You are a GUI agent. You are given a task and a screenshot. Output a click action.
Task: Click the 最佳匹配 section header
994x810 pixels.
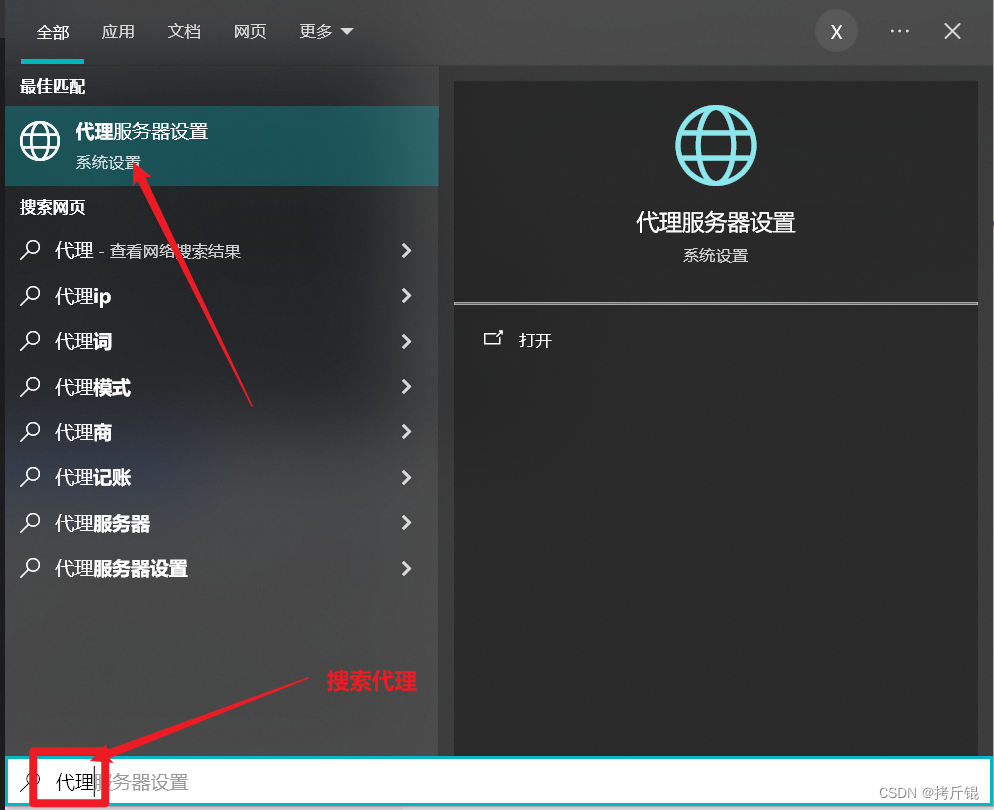(x=53, y=86)
